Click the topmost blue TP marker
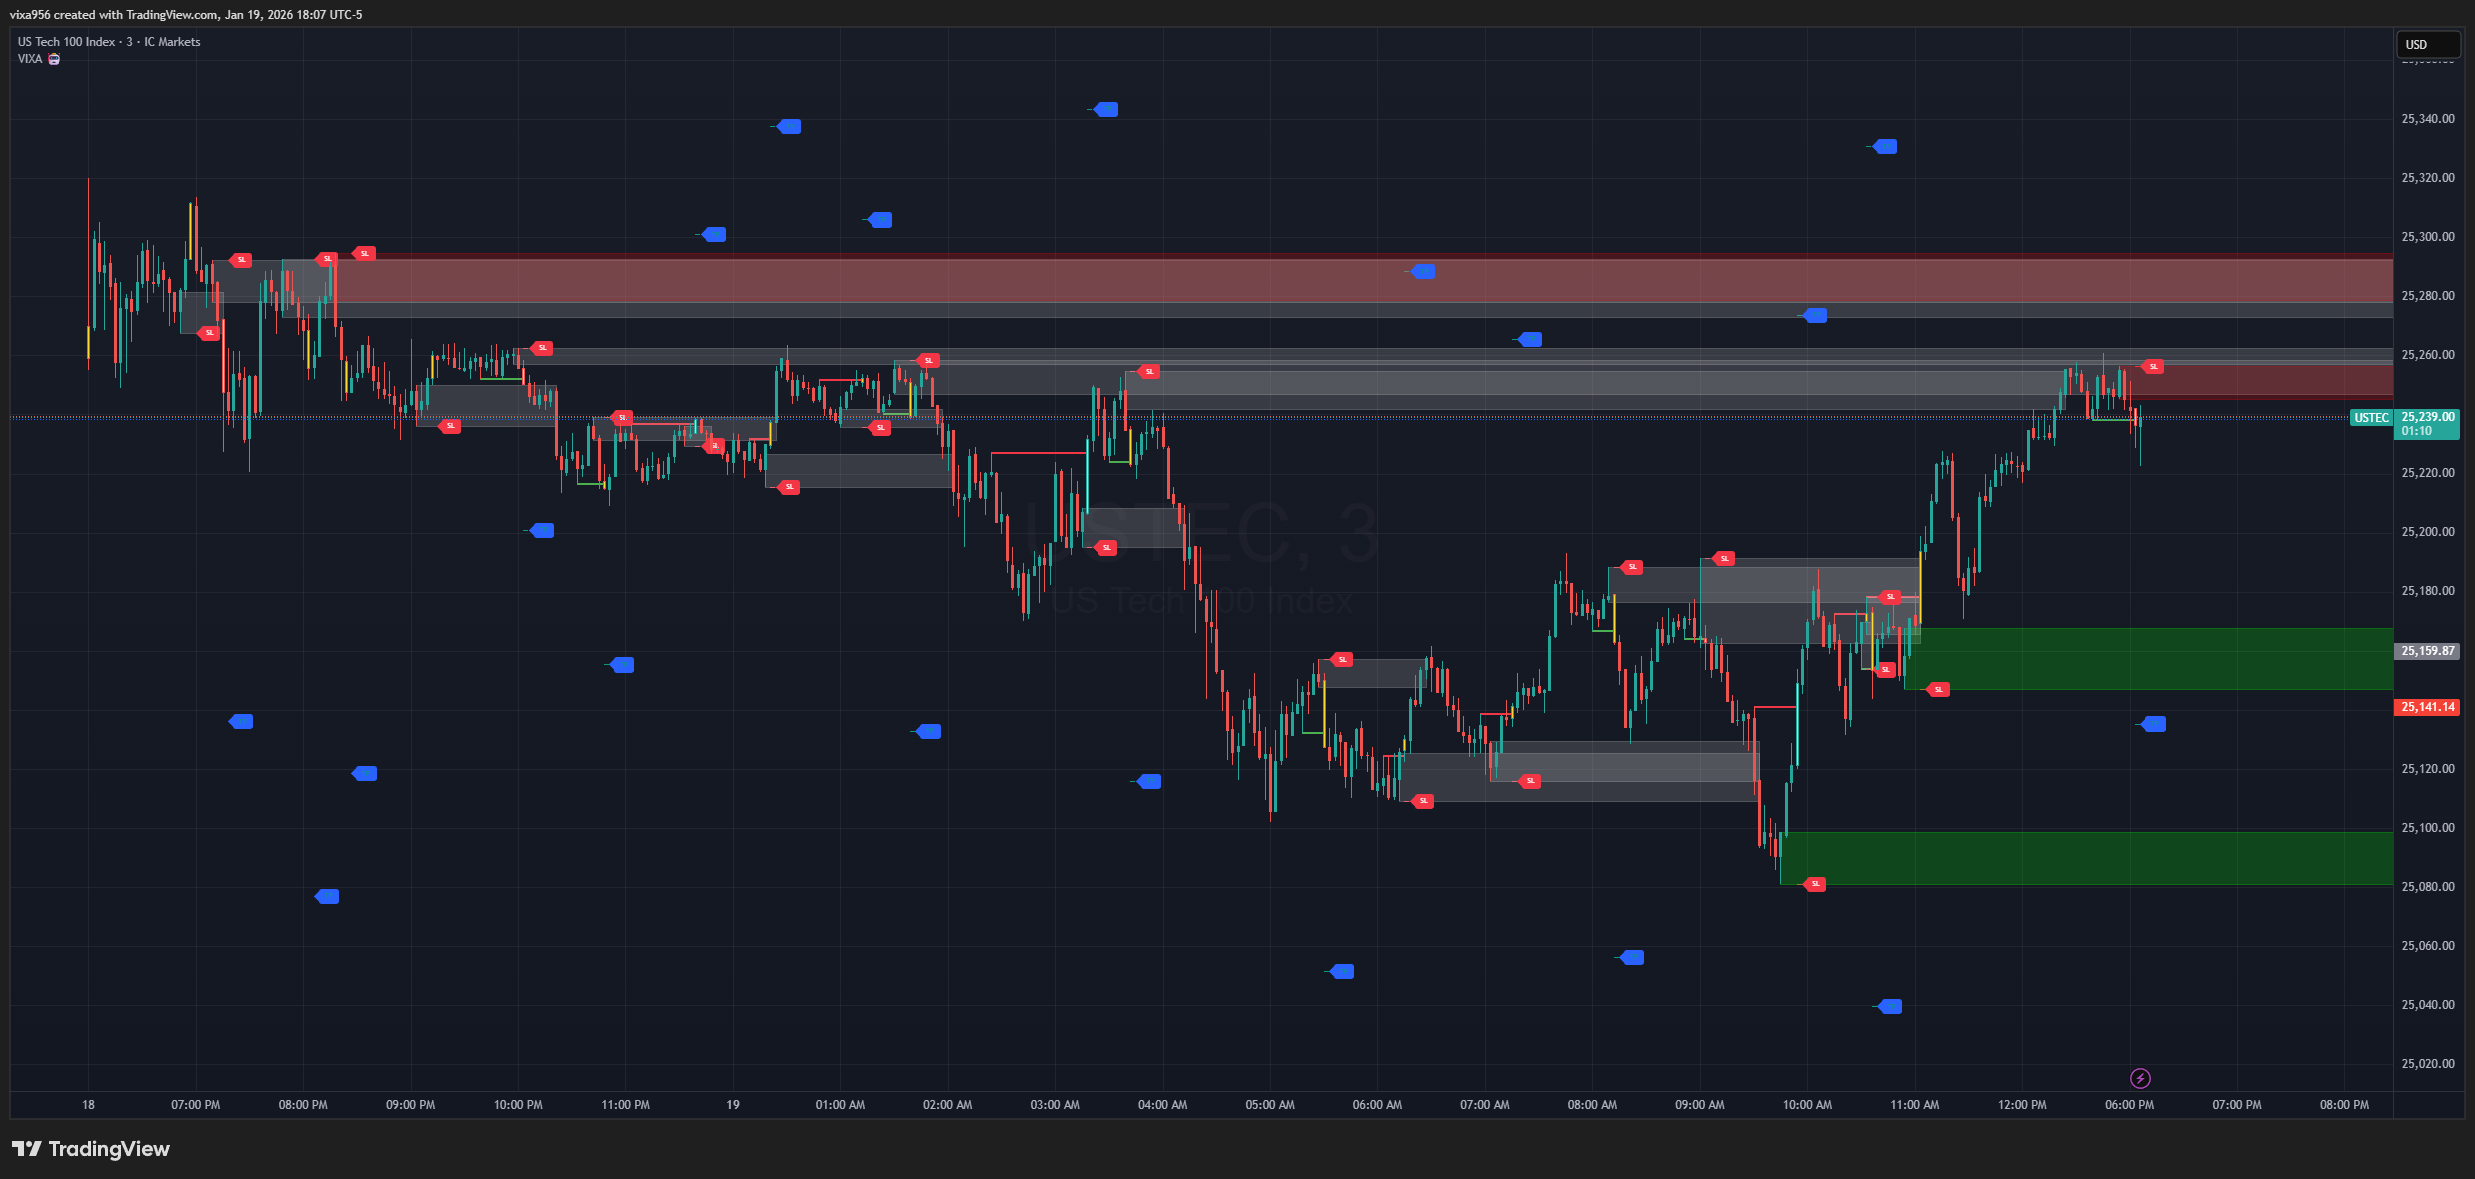The image size is (2475, 1179). pos(1106,110)
